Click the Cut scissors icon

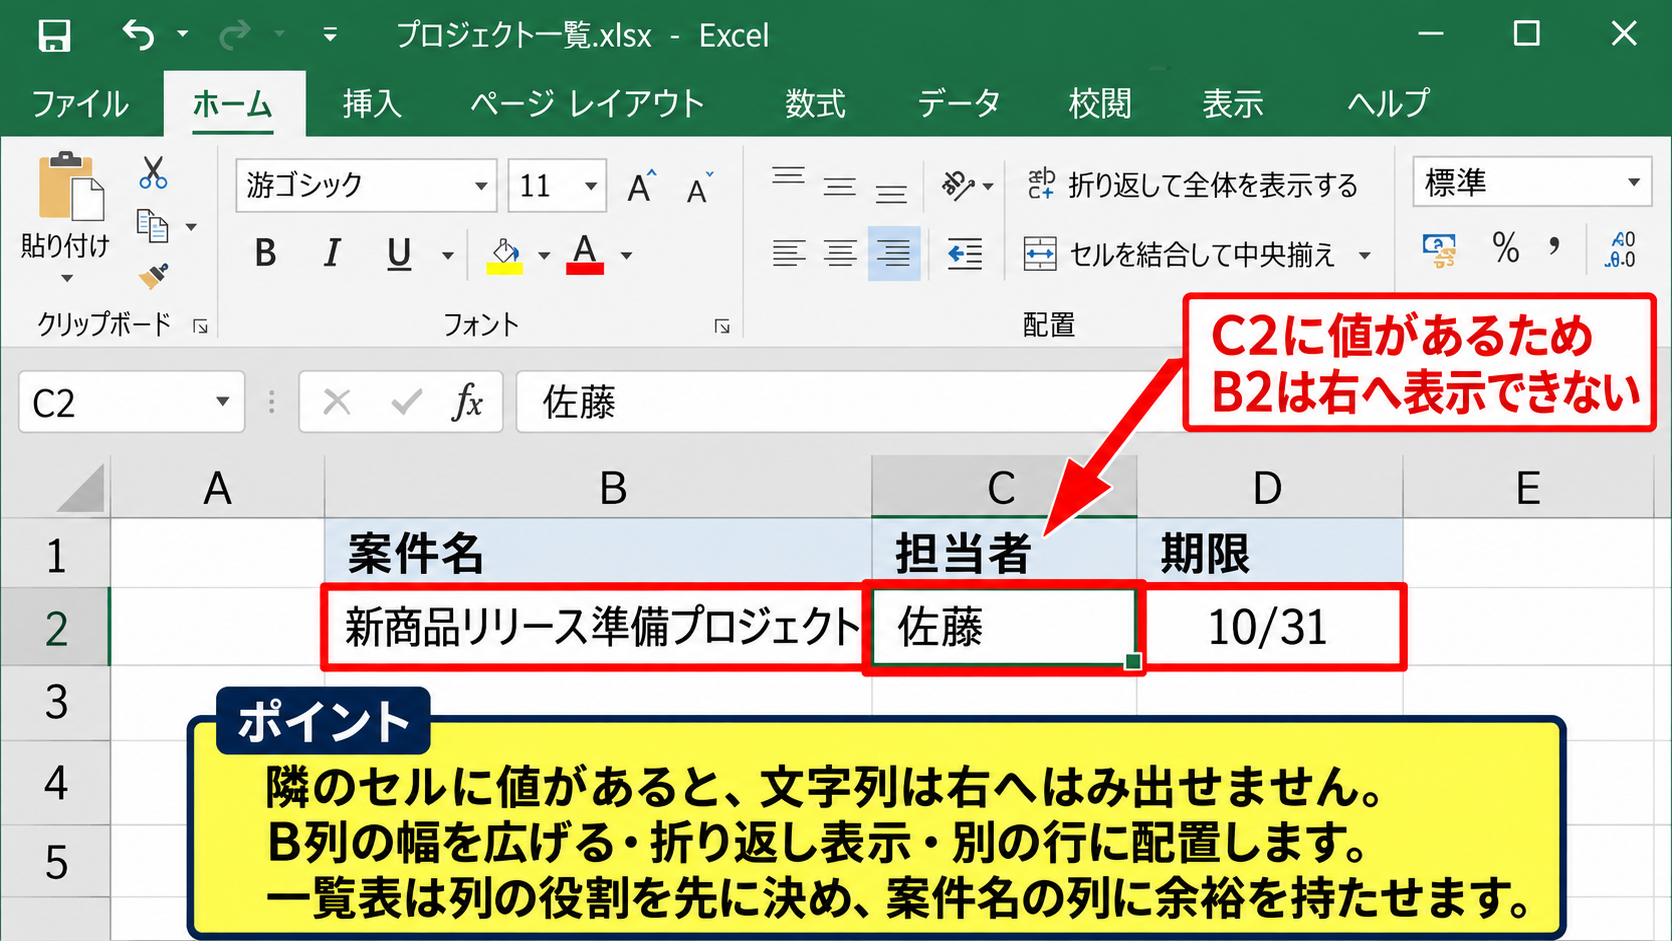point(153,172)
